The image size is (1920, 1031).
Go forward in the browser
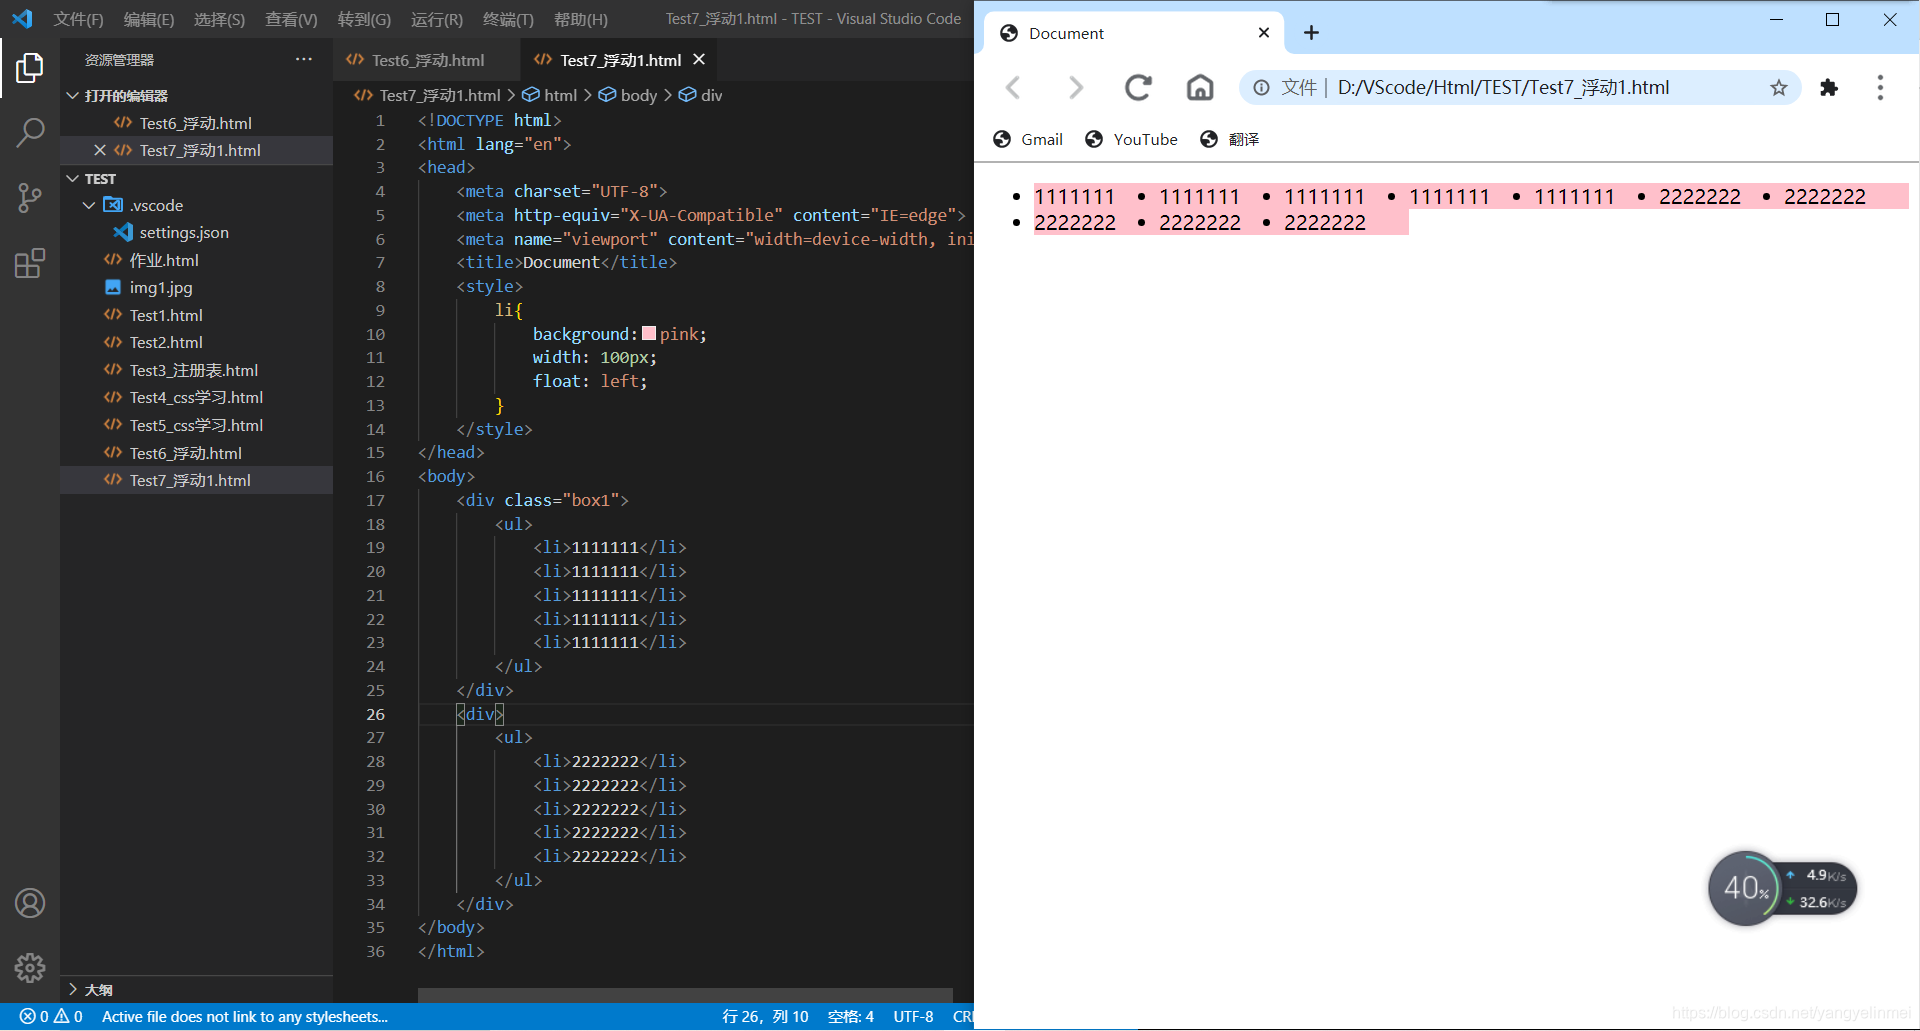[1076, 88]
